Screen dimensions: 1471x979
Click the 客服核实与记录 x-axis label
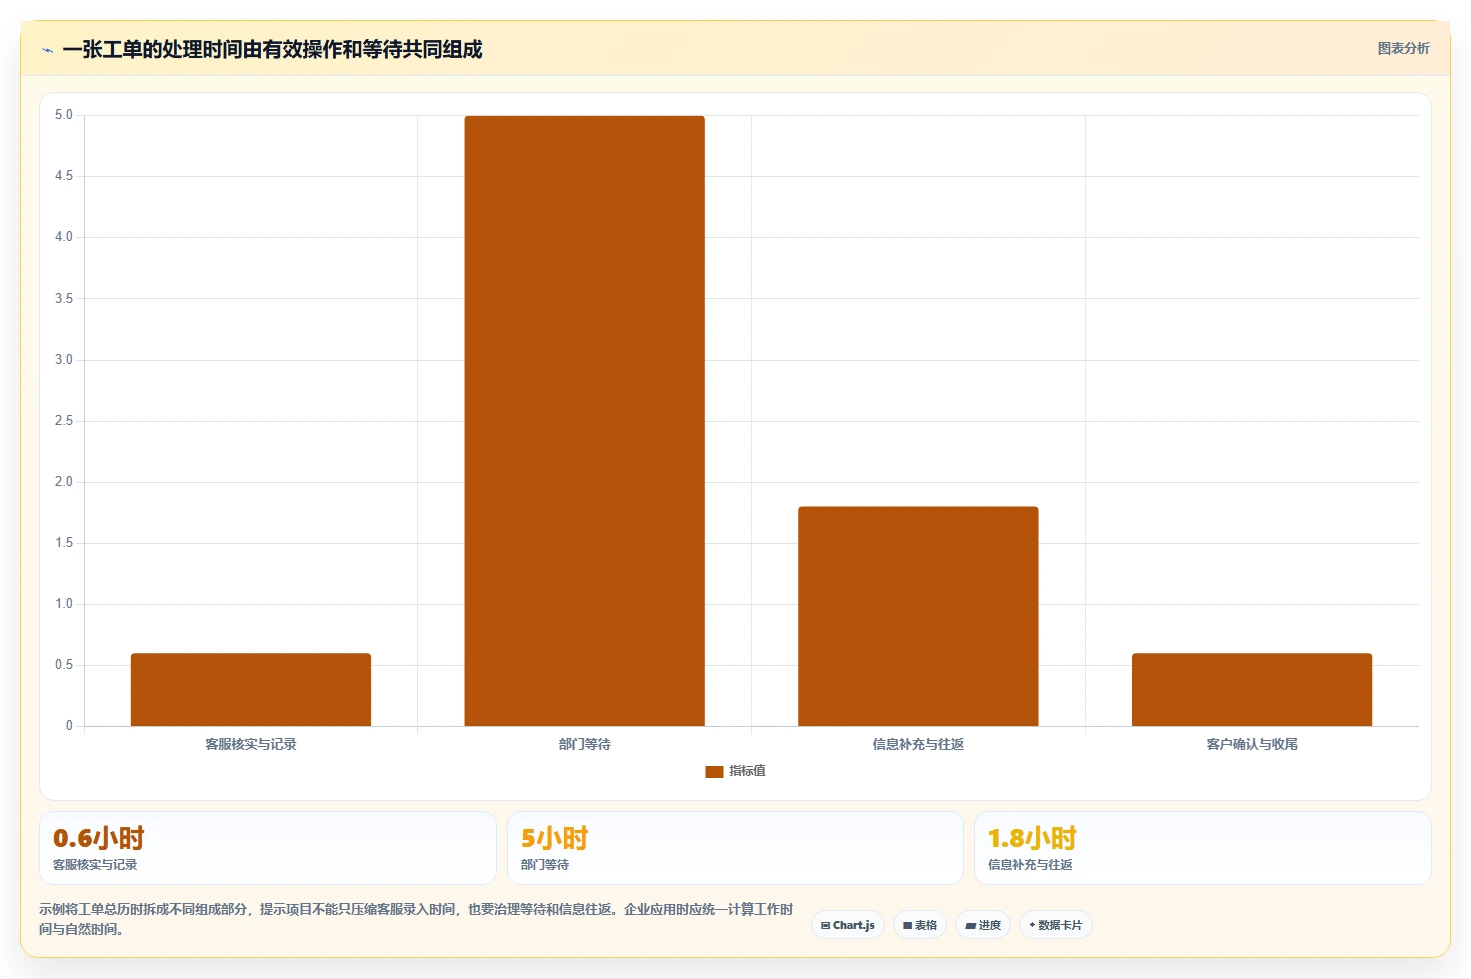click(251, 744)
